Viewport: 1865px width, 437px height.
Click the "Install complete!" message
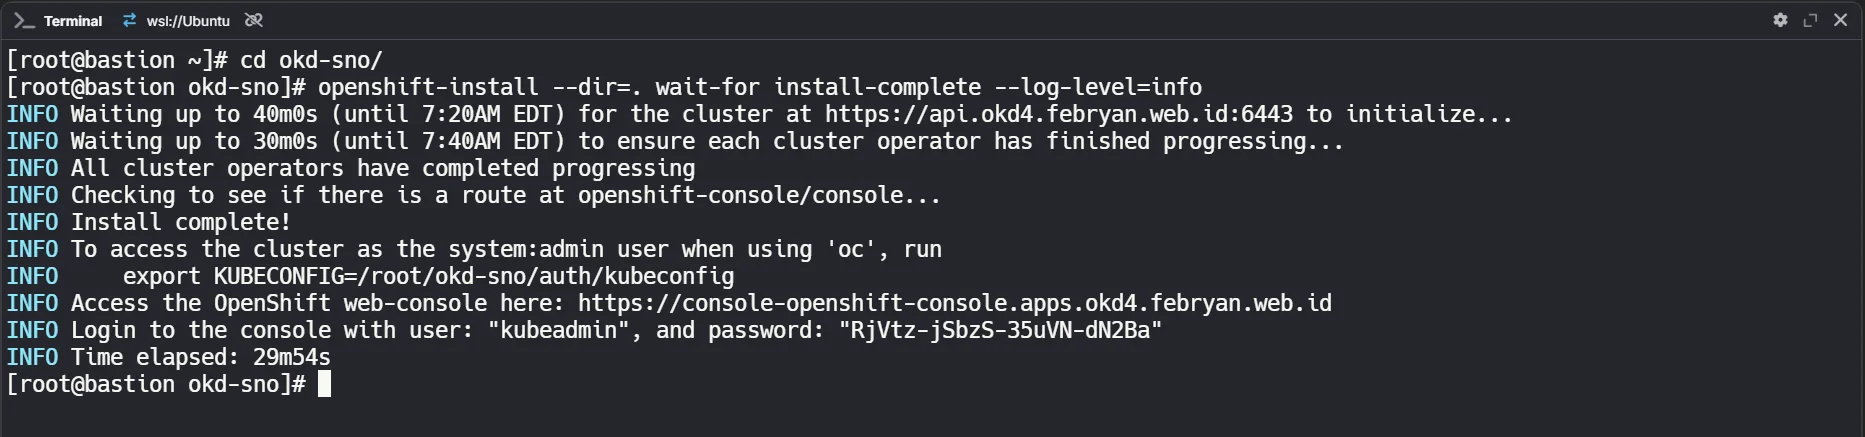point(180,222)
